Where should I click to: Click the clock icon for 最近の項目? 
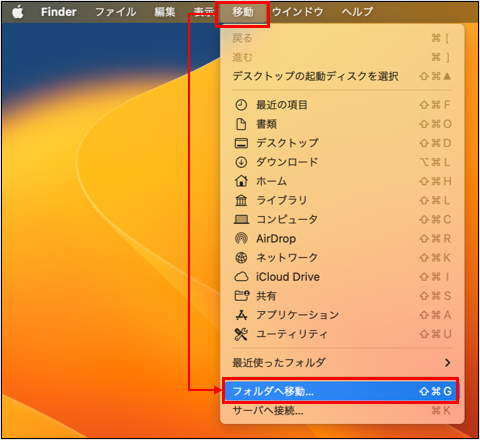241,105
